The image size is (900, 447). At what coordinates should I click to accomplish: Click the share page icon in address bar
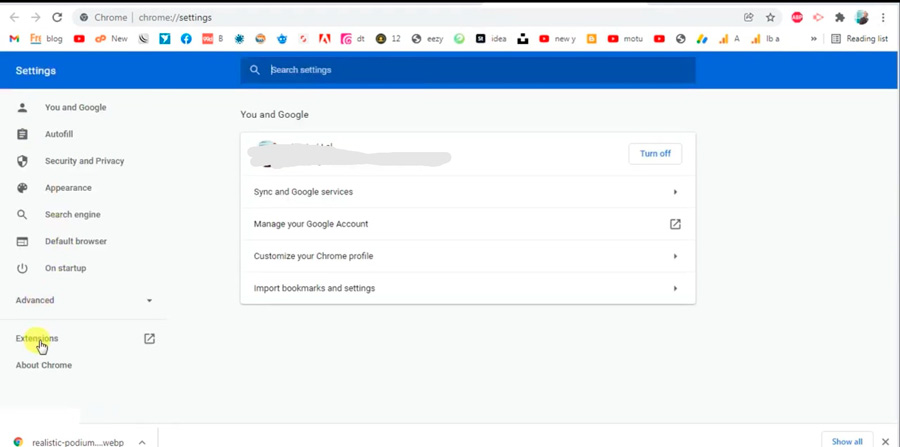coord(748,18)
